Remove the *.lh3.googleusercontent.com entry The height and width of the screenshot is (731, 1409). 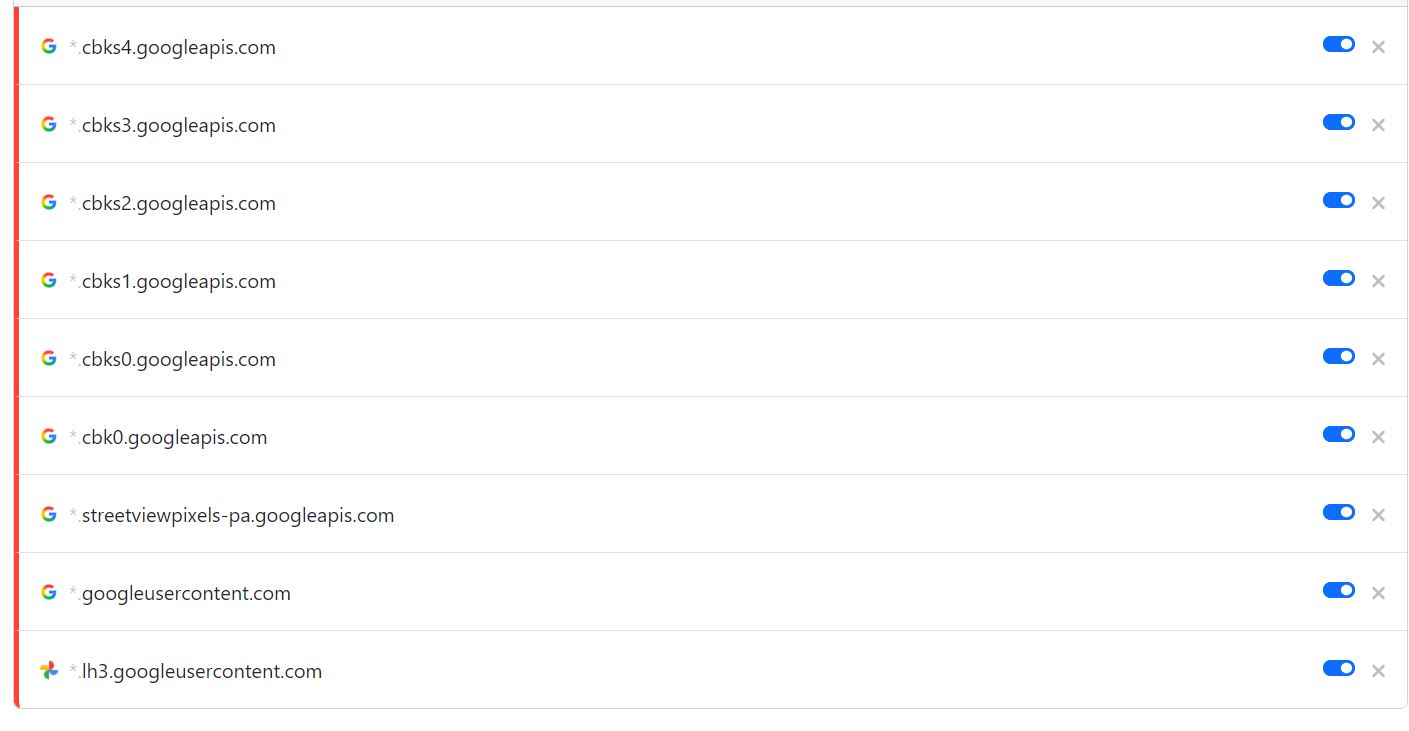click(1378, 671)
